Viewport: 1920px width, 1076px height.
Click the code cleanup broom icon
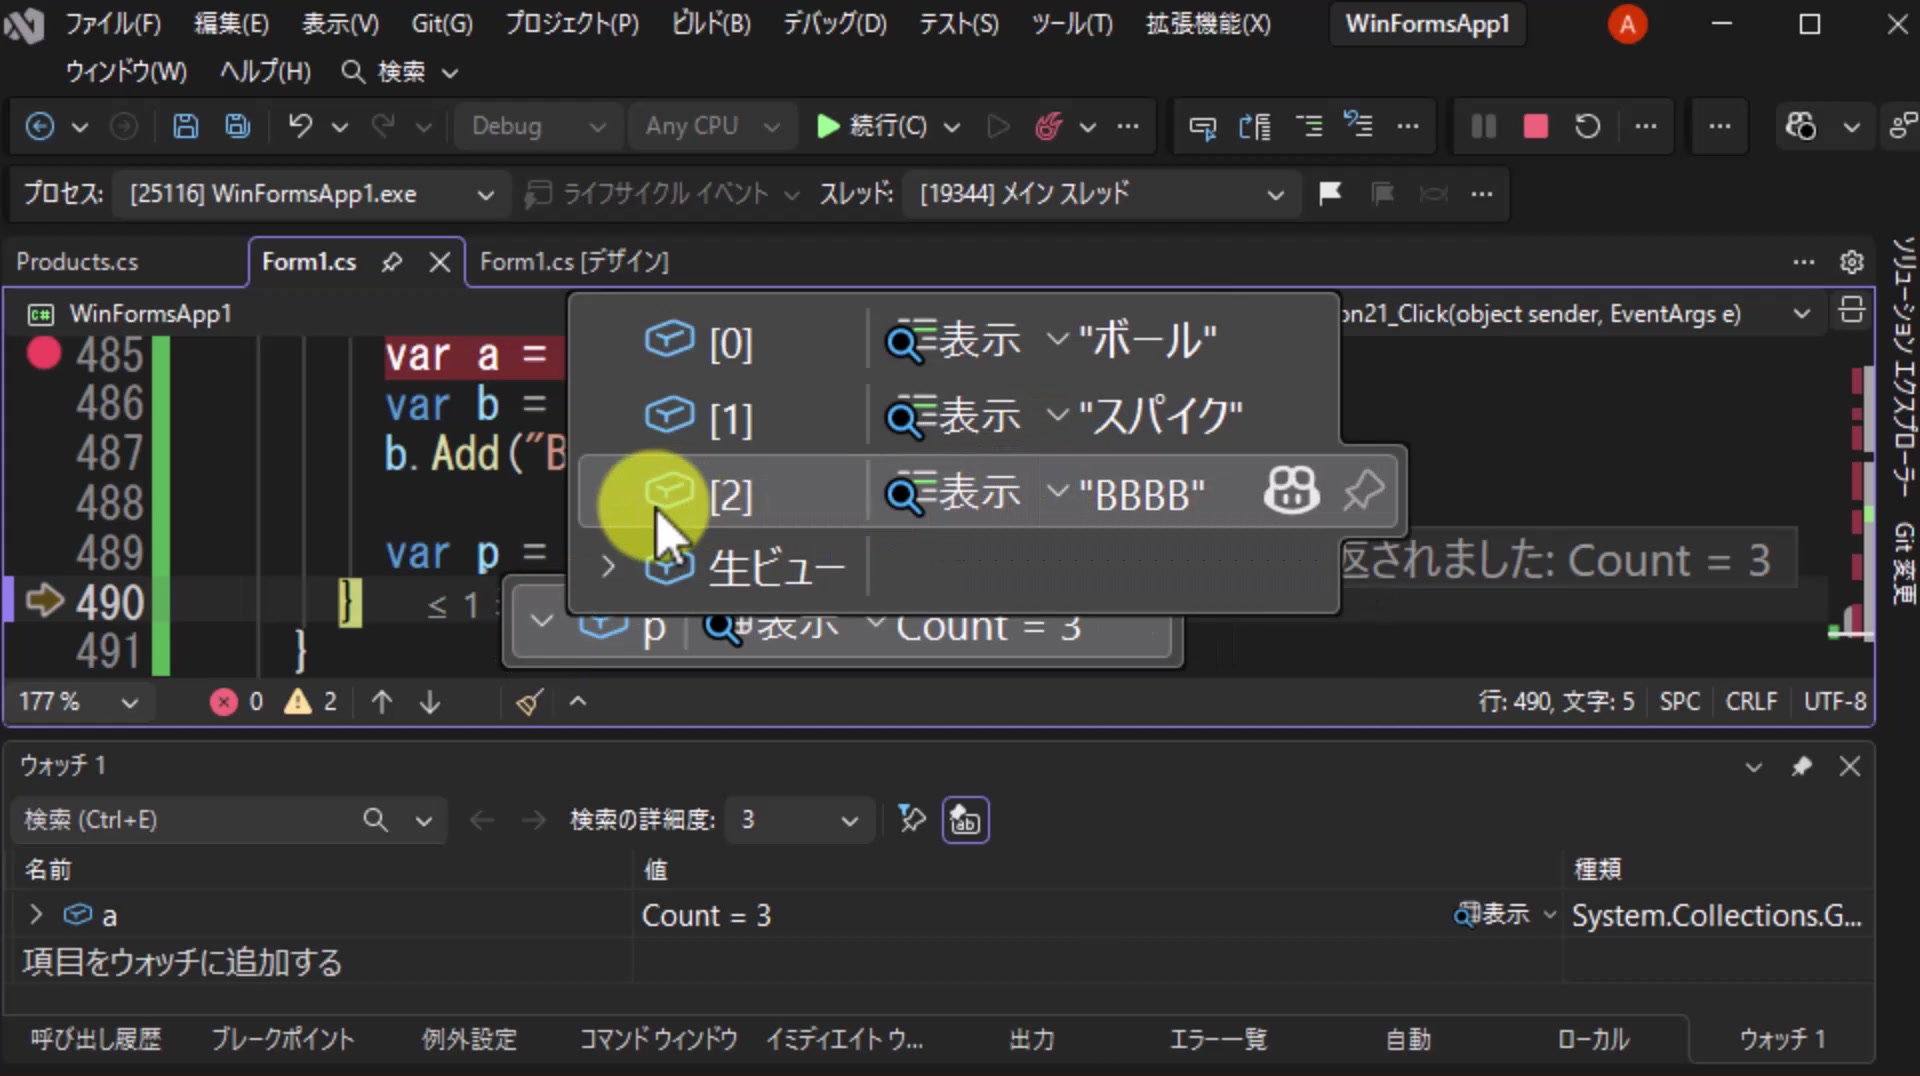click(x=529, y=702)
